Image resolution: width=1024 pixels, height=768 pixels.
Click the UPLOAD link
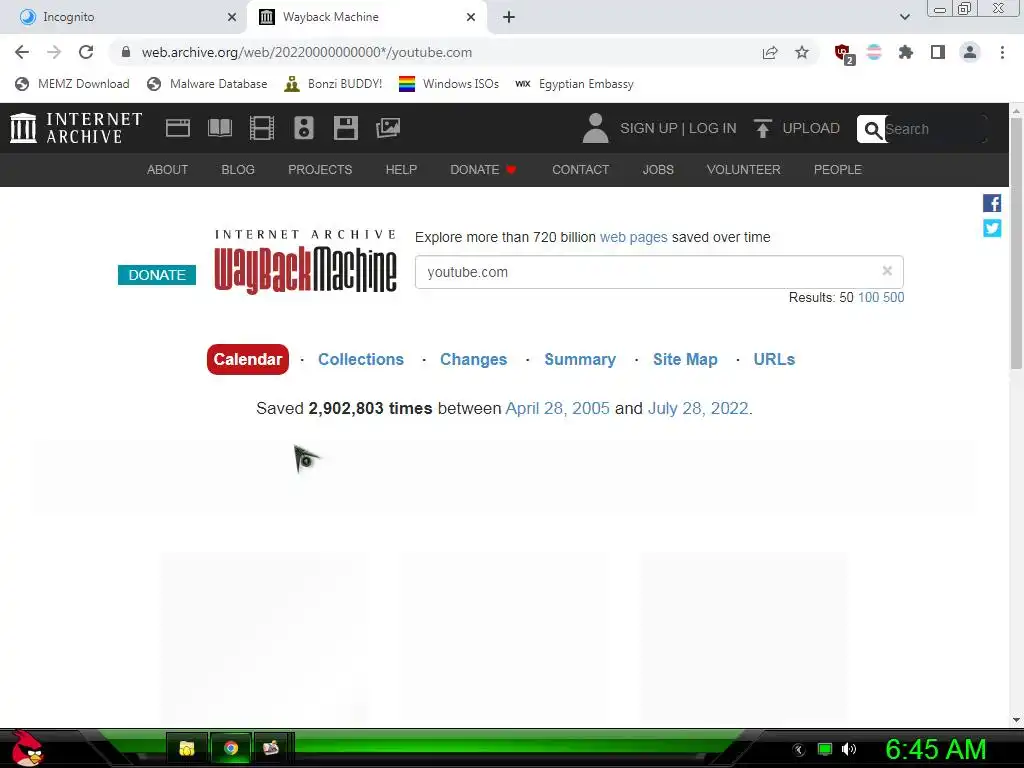coord(811,128)
